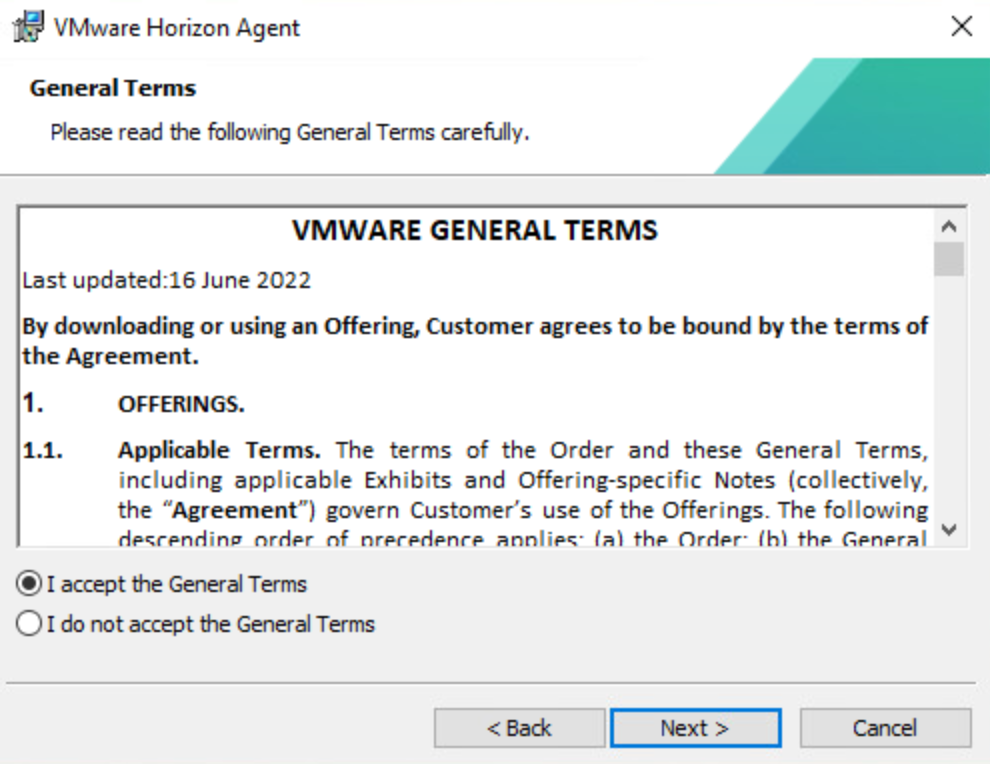990x764 pixels.
Task: Go back using the "< Back" button
Action: click(x=519, y=728)
